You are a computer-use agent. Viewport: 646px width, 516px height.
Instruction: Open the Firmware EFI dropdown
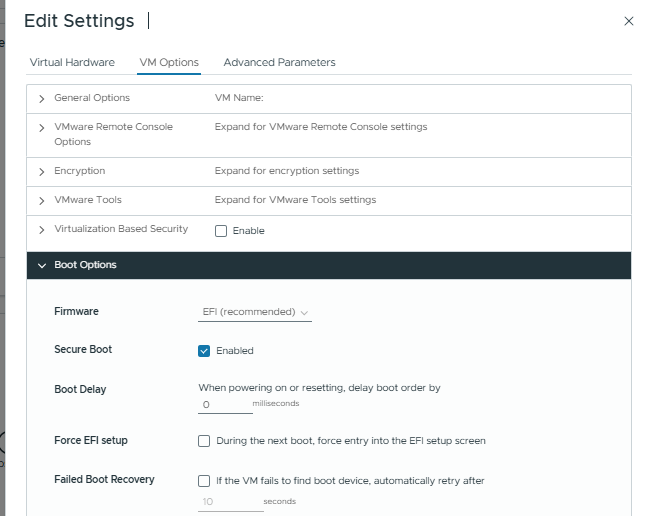pos(255,312)
